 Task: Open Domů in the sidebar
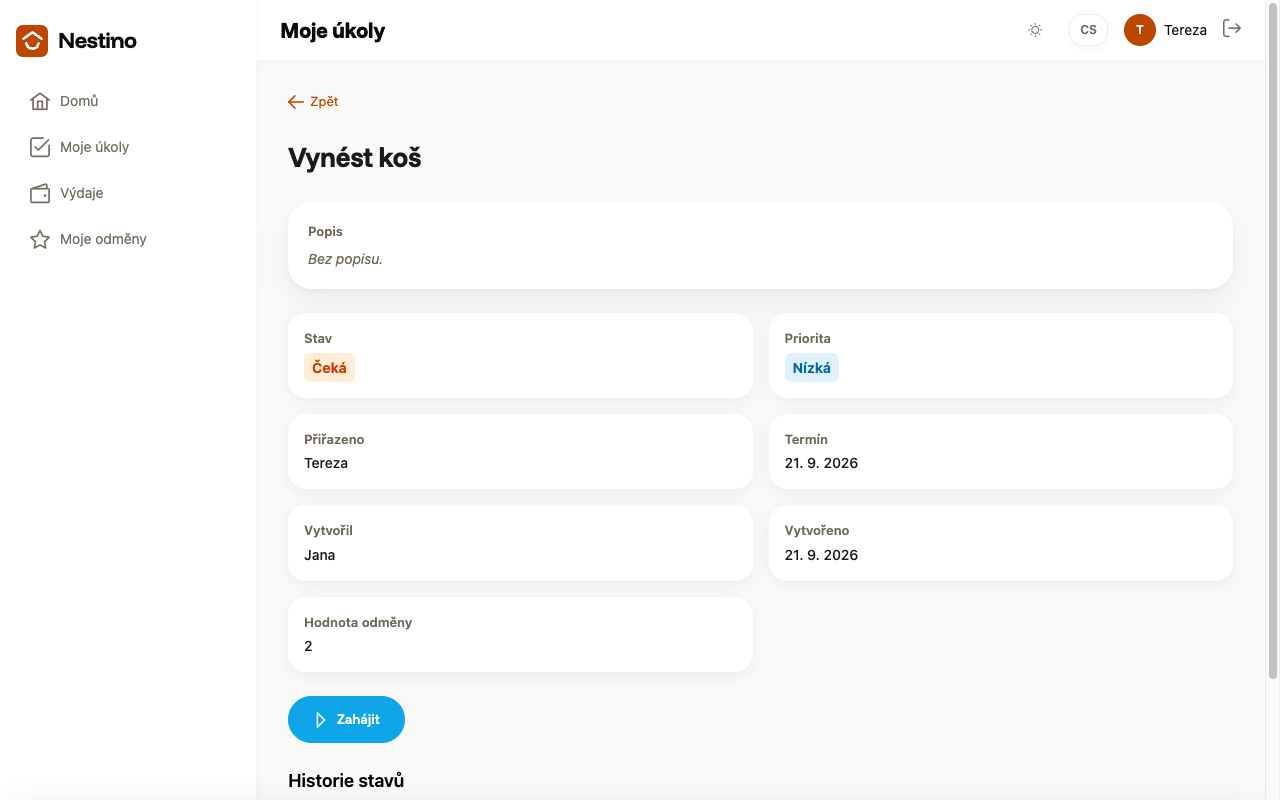(x=128, y=101)
